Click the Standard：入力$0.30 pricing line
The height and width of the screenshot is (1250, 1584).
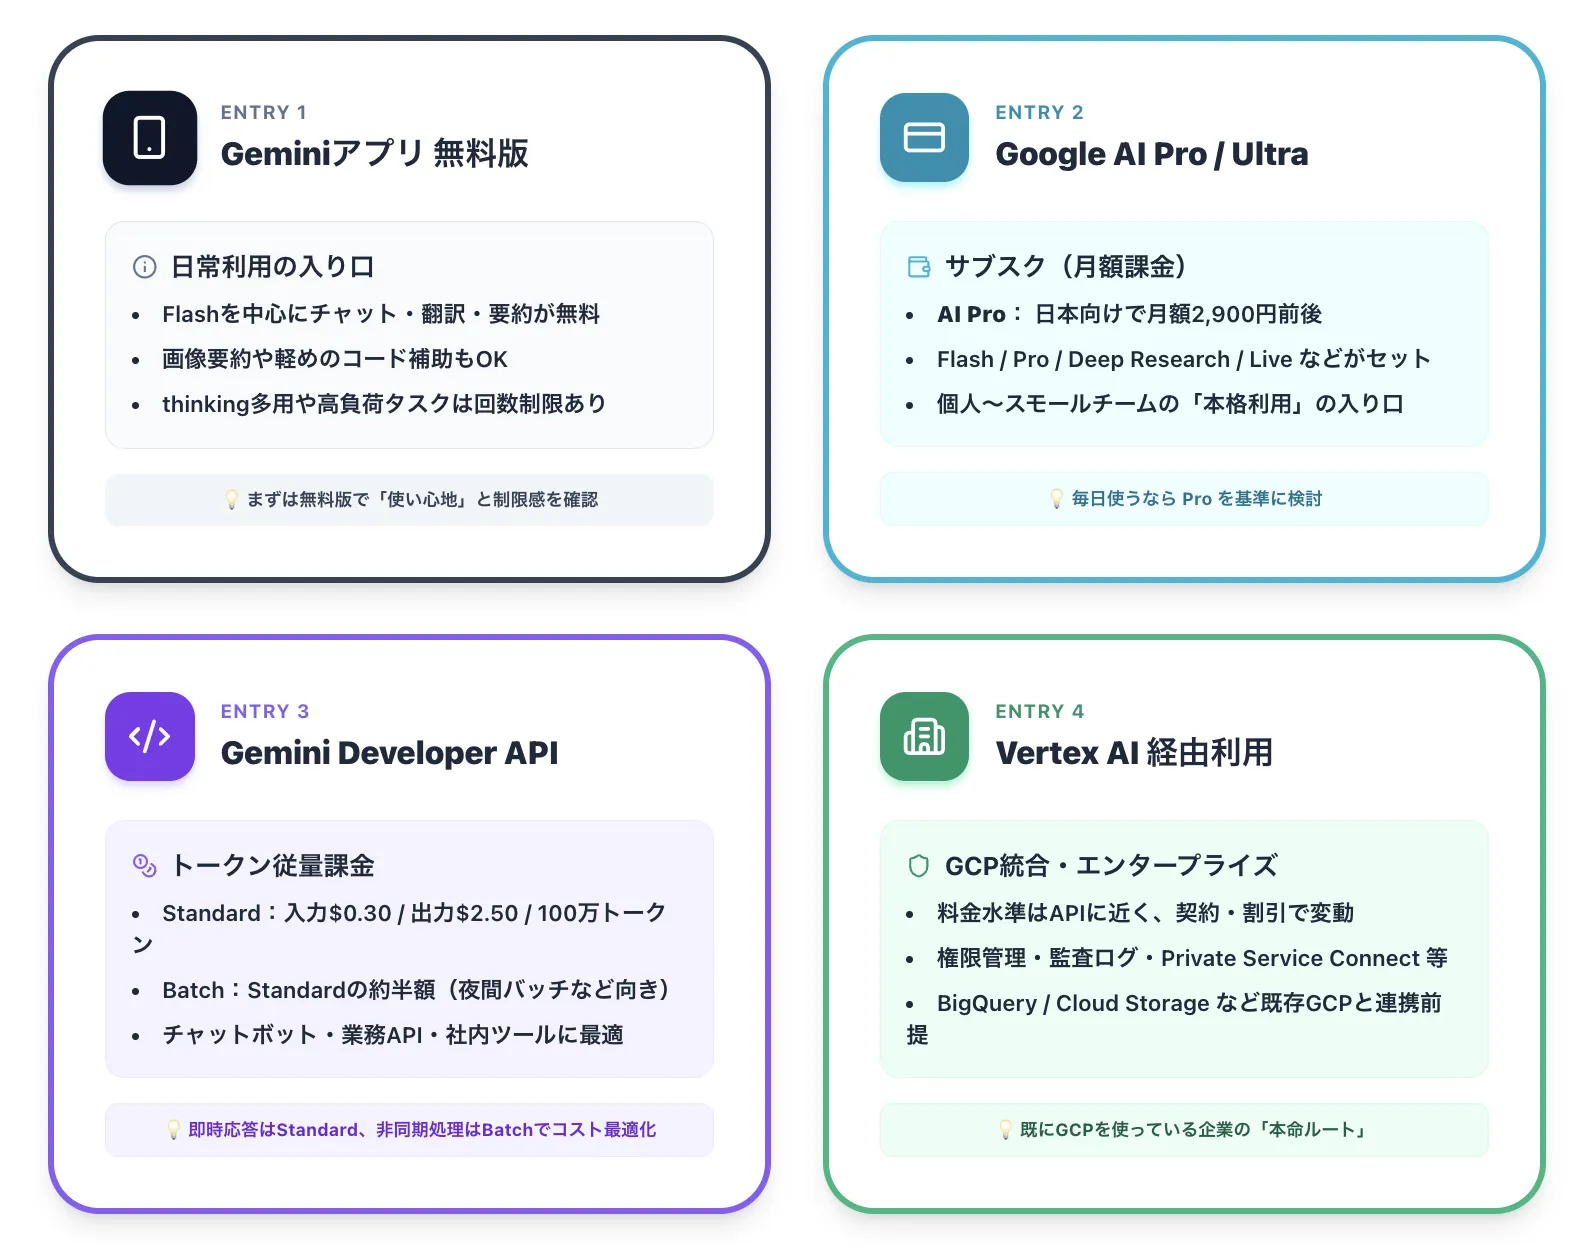pyautogui.click(x=400, y=928)
